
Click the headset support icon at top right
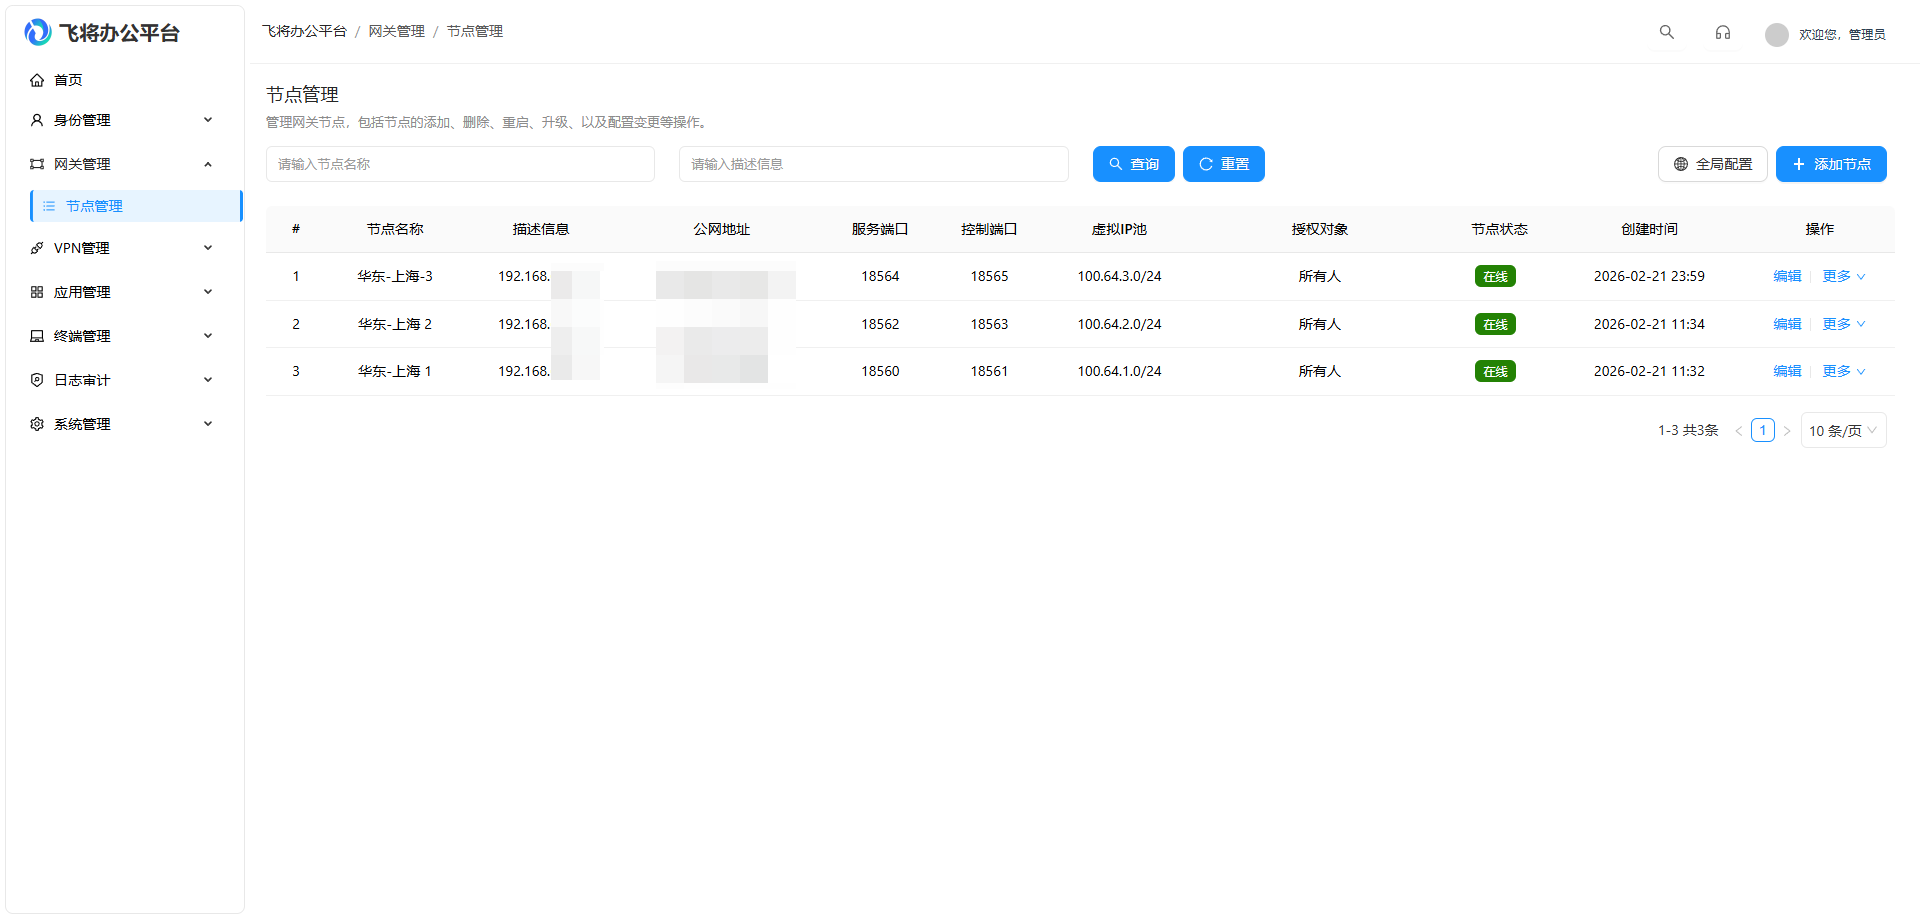click(1722, 32)
